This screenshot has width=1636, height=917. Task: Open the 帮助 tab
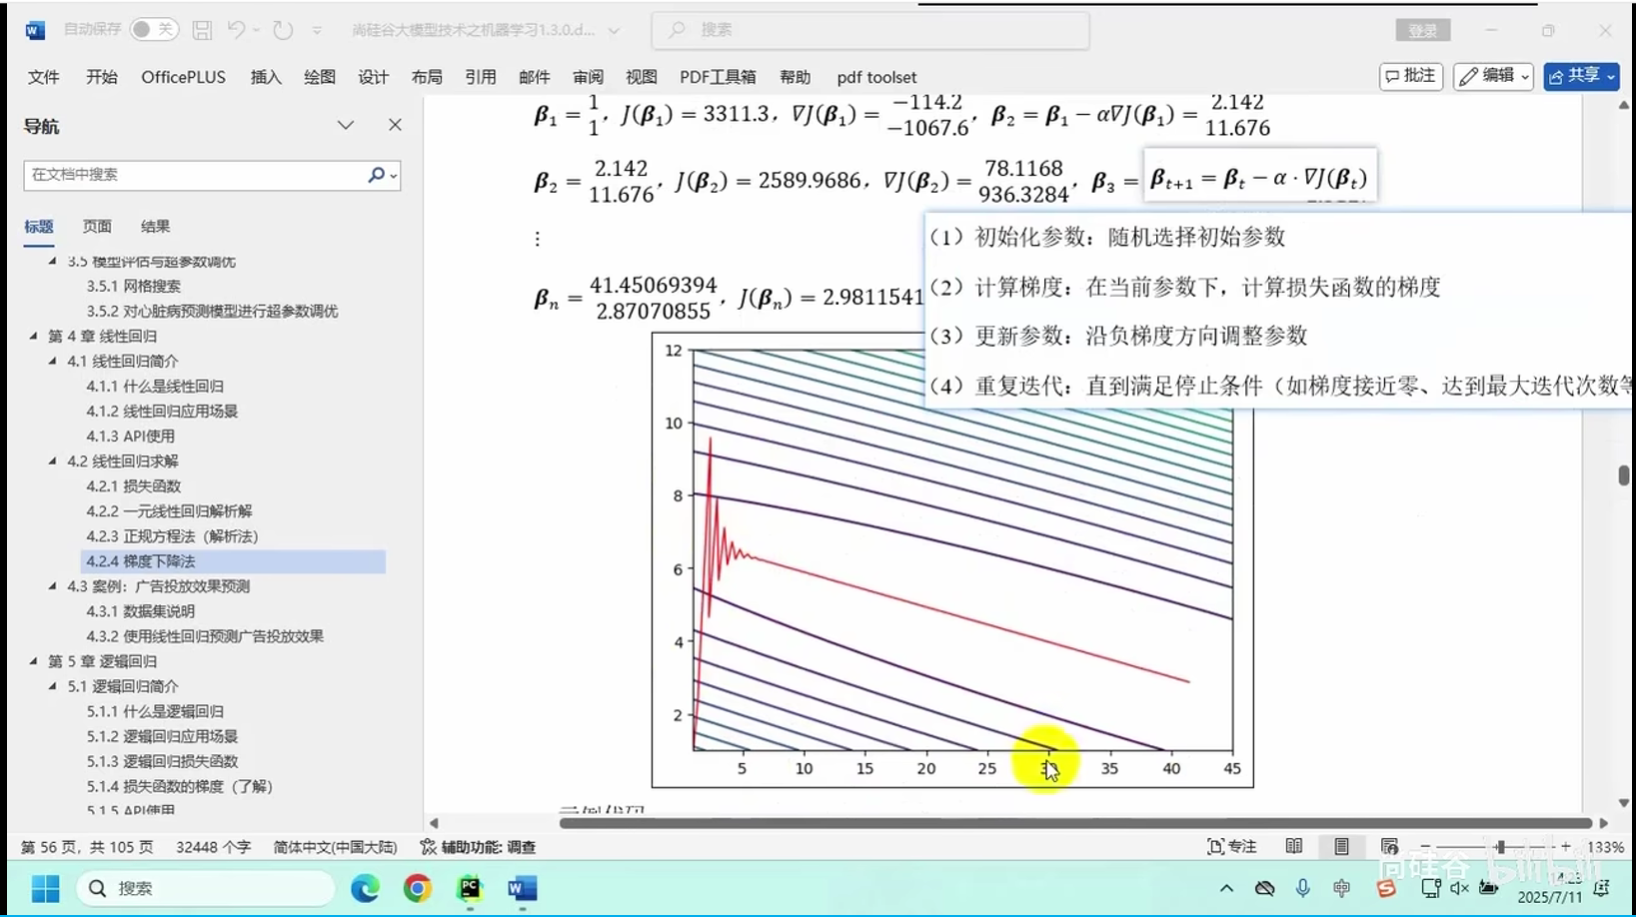pyautogui.click(x=796, y=77)
